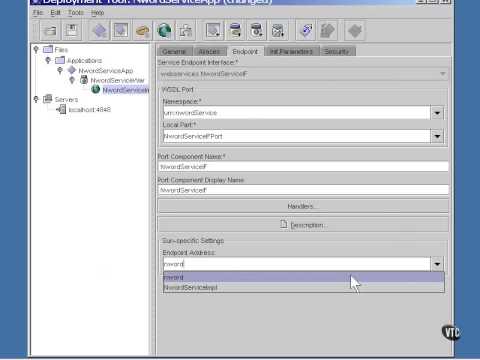Click the last greyed-out diamond toolbar icon
480x360 pixels.
355,31
